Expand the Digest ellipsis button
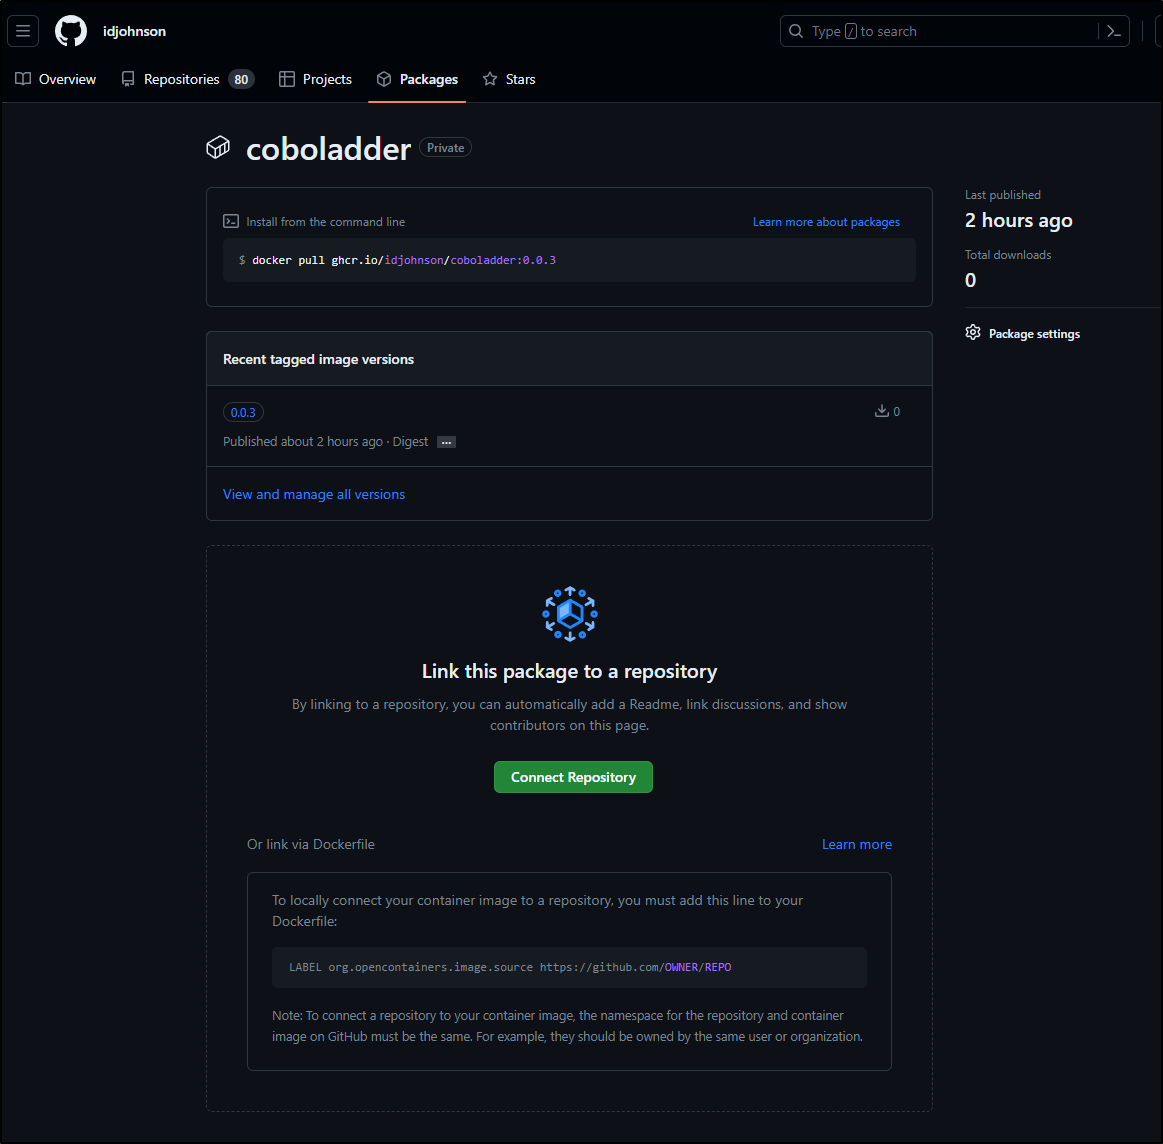 click(x=446, y=442)
